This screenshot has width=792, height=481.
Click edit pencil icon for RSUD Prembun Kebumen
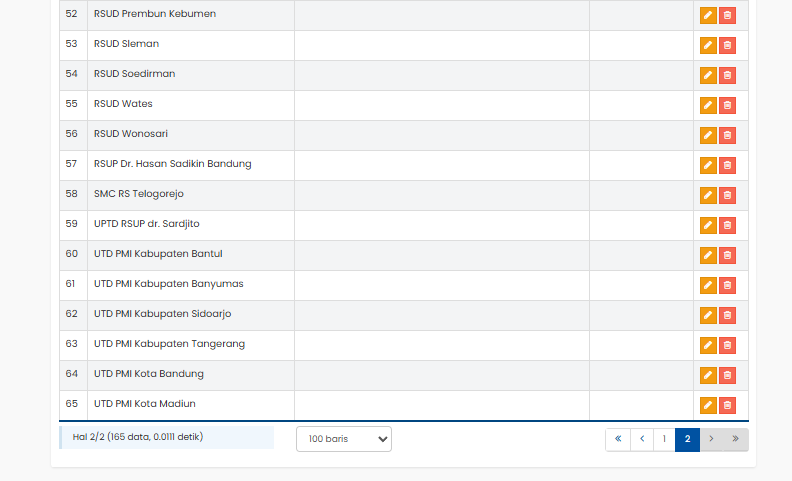[708, 15]
